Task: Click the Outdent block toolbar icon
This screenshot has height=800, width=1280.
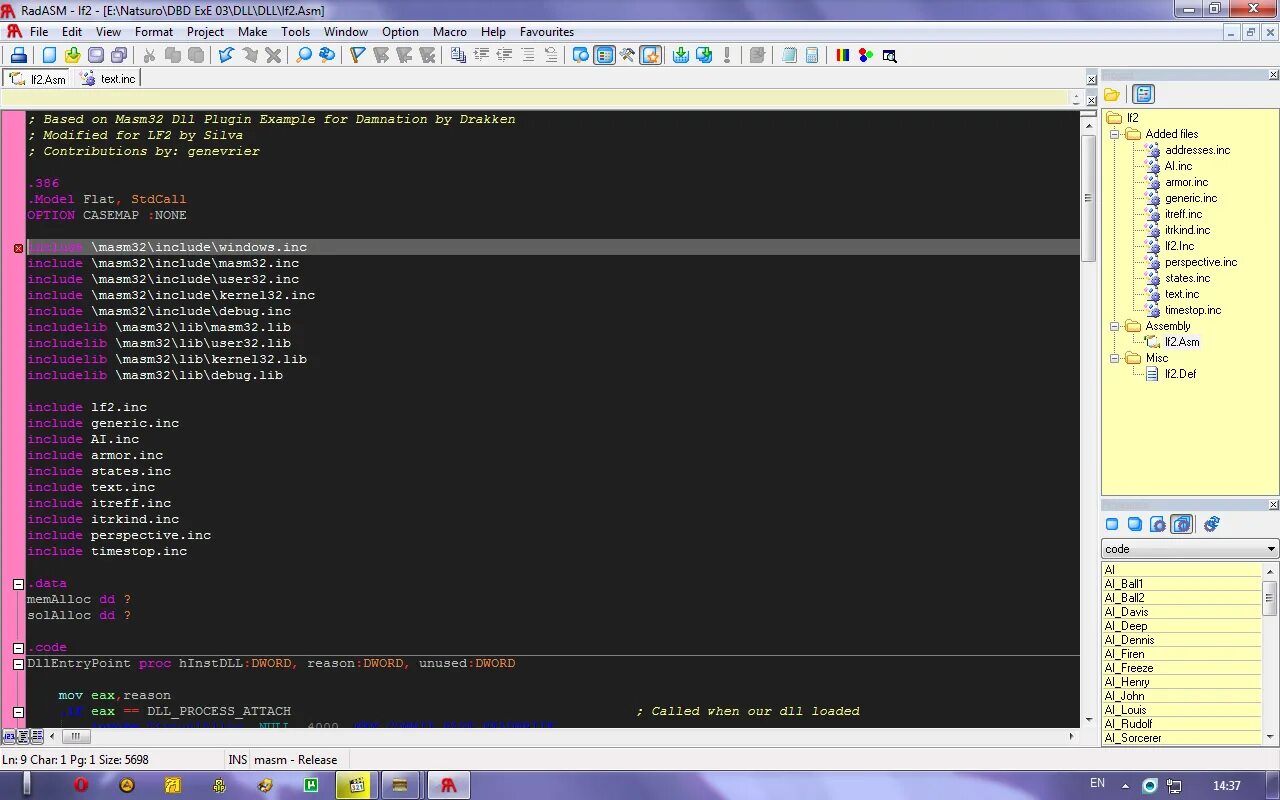Action: pos(504,55)
